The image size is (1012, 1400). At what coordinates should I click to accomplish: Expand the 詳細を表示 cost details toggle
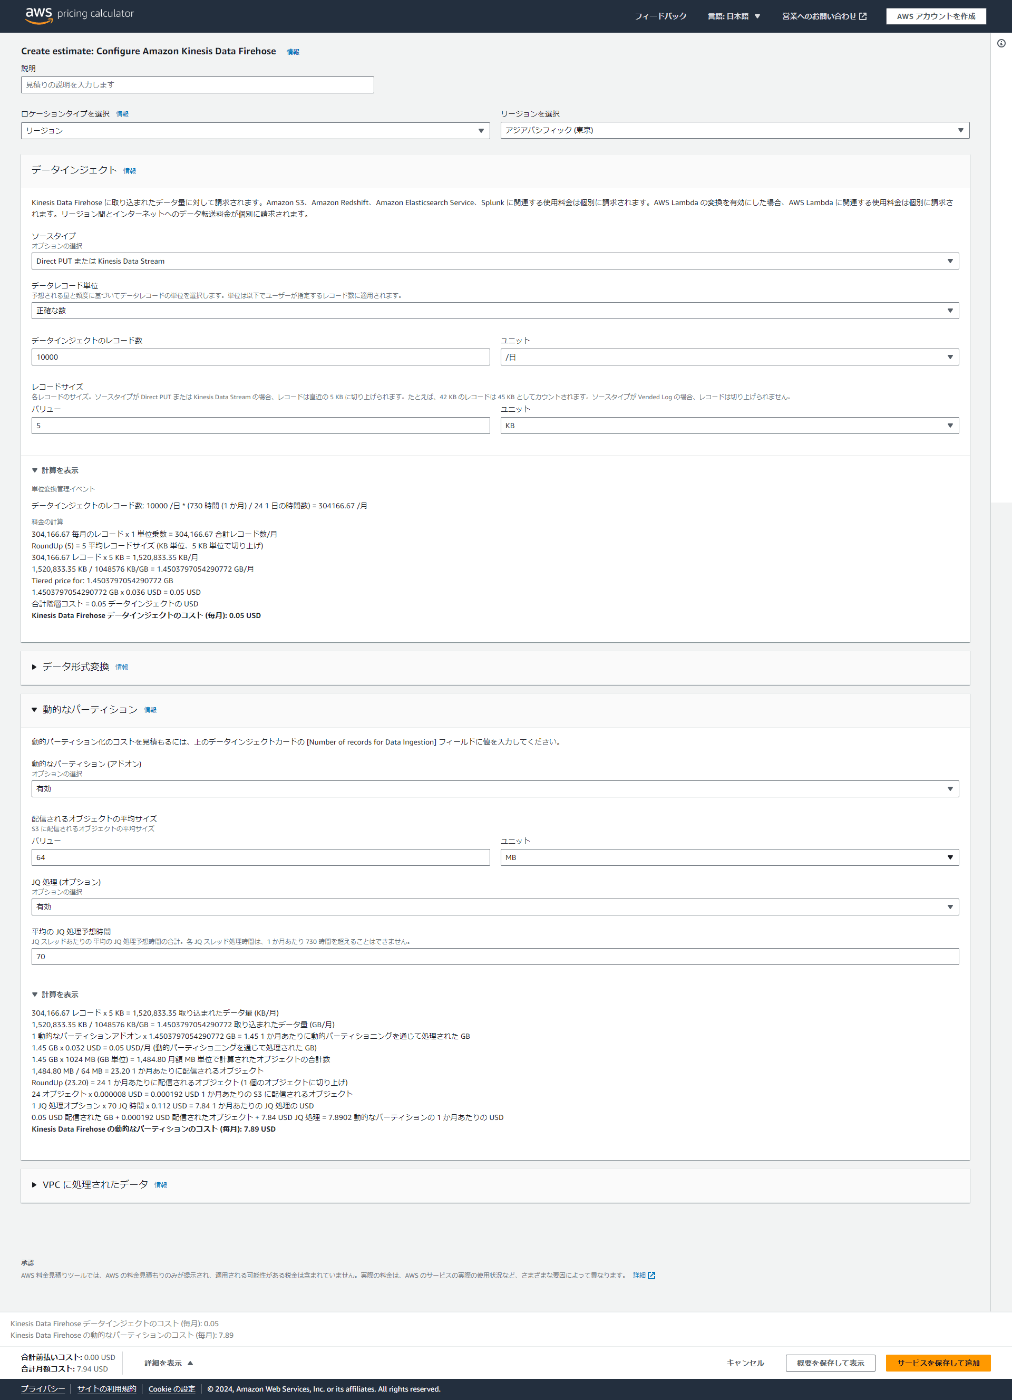pos(168,1363)
